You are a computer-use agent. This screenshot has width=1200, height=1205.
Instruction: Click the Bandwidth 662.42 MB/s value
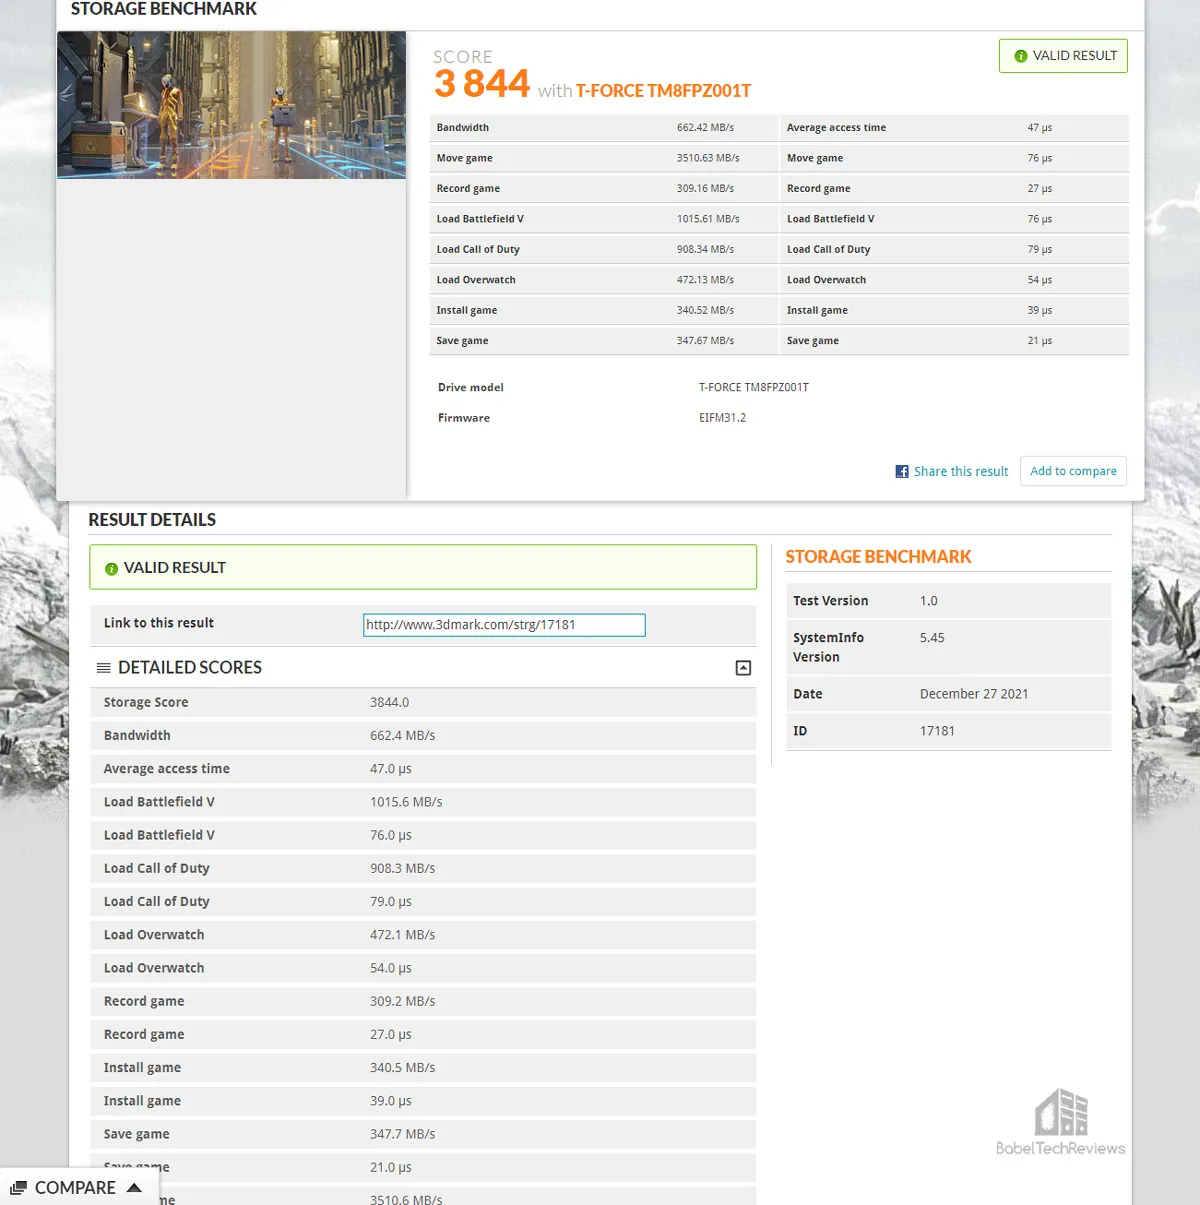click(x=705, y=128)
